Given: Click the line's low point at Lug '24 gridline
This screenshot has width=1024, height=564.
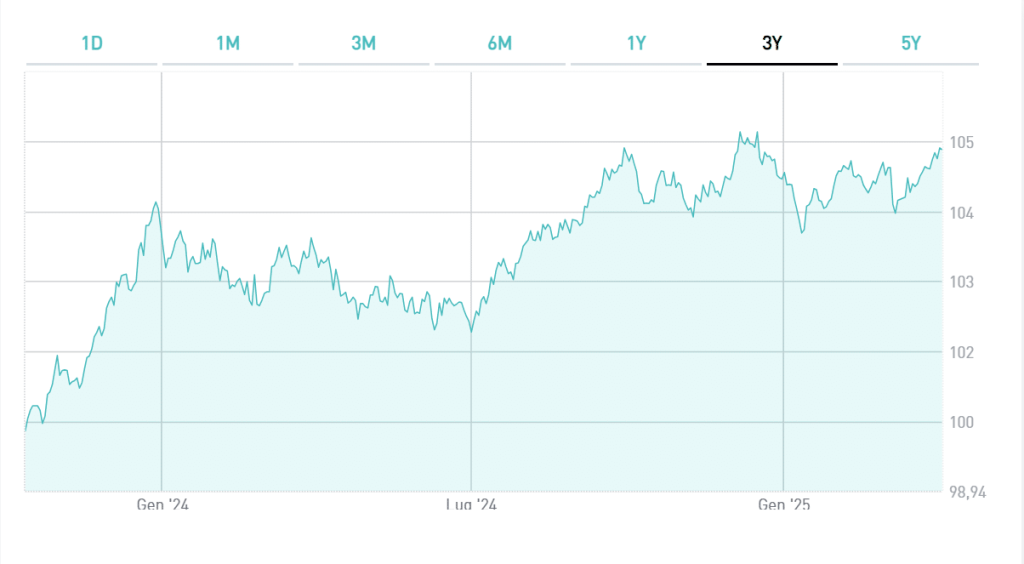Looking at the screenshot, I should 471,331.
